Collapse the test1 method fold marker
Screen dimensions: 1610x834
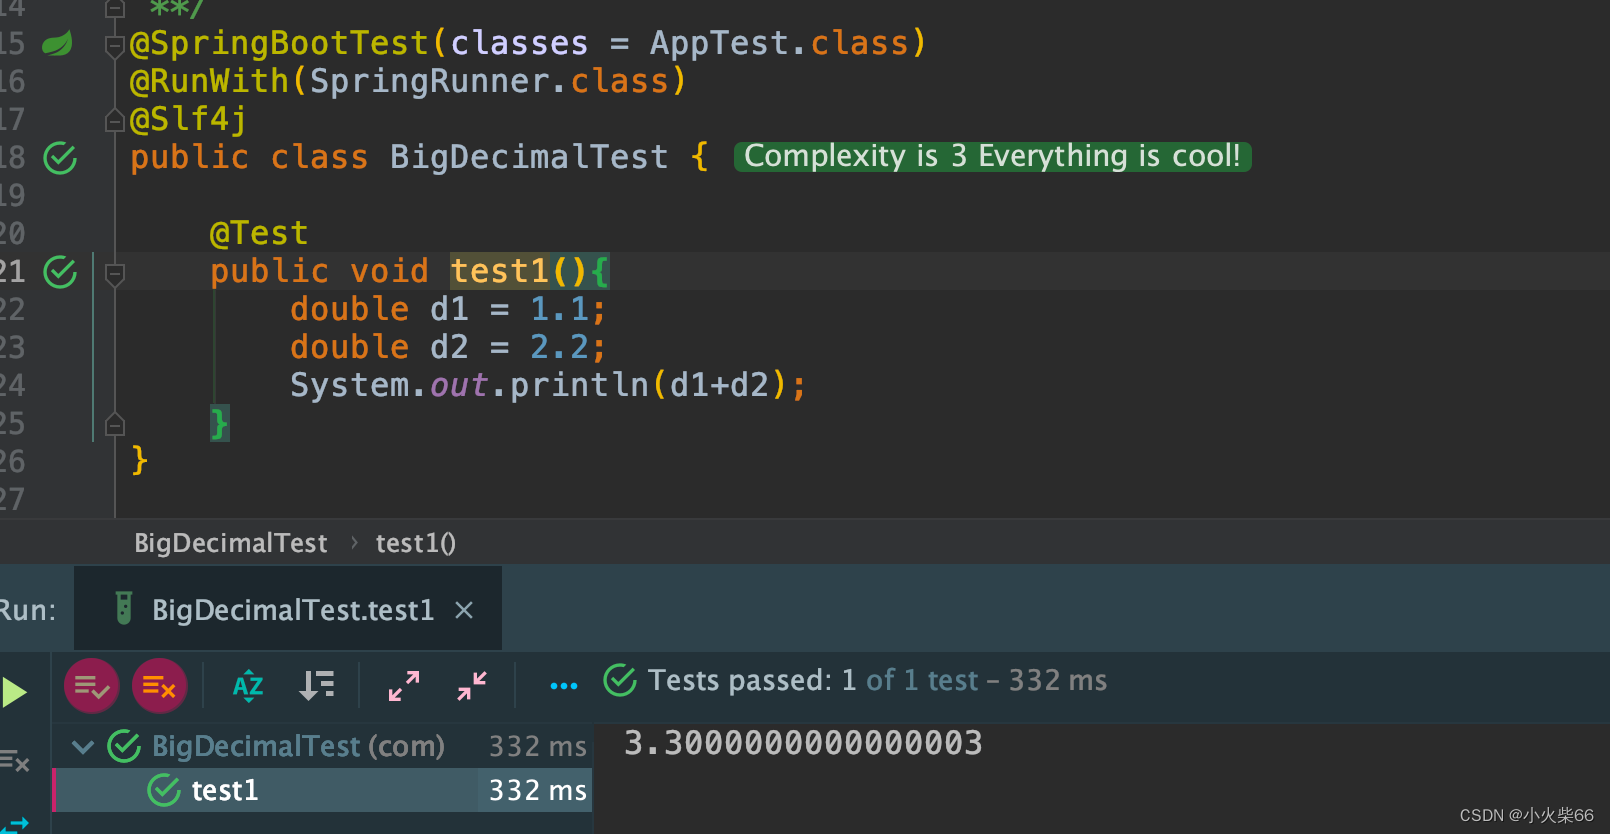[x=115, y=273]
